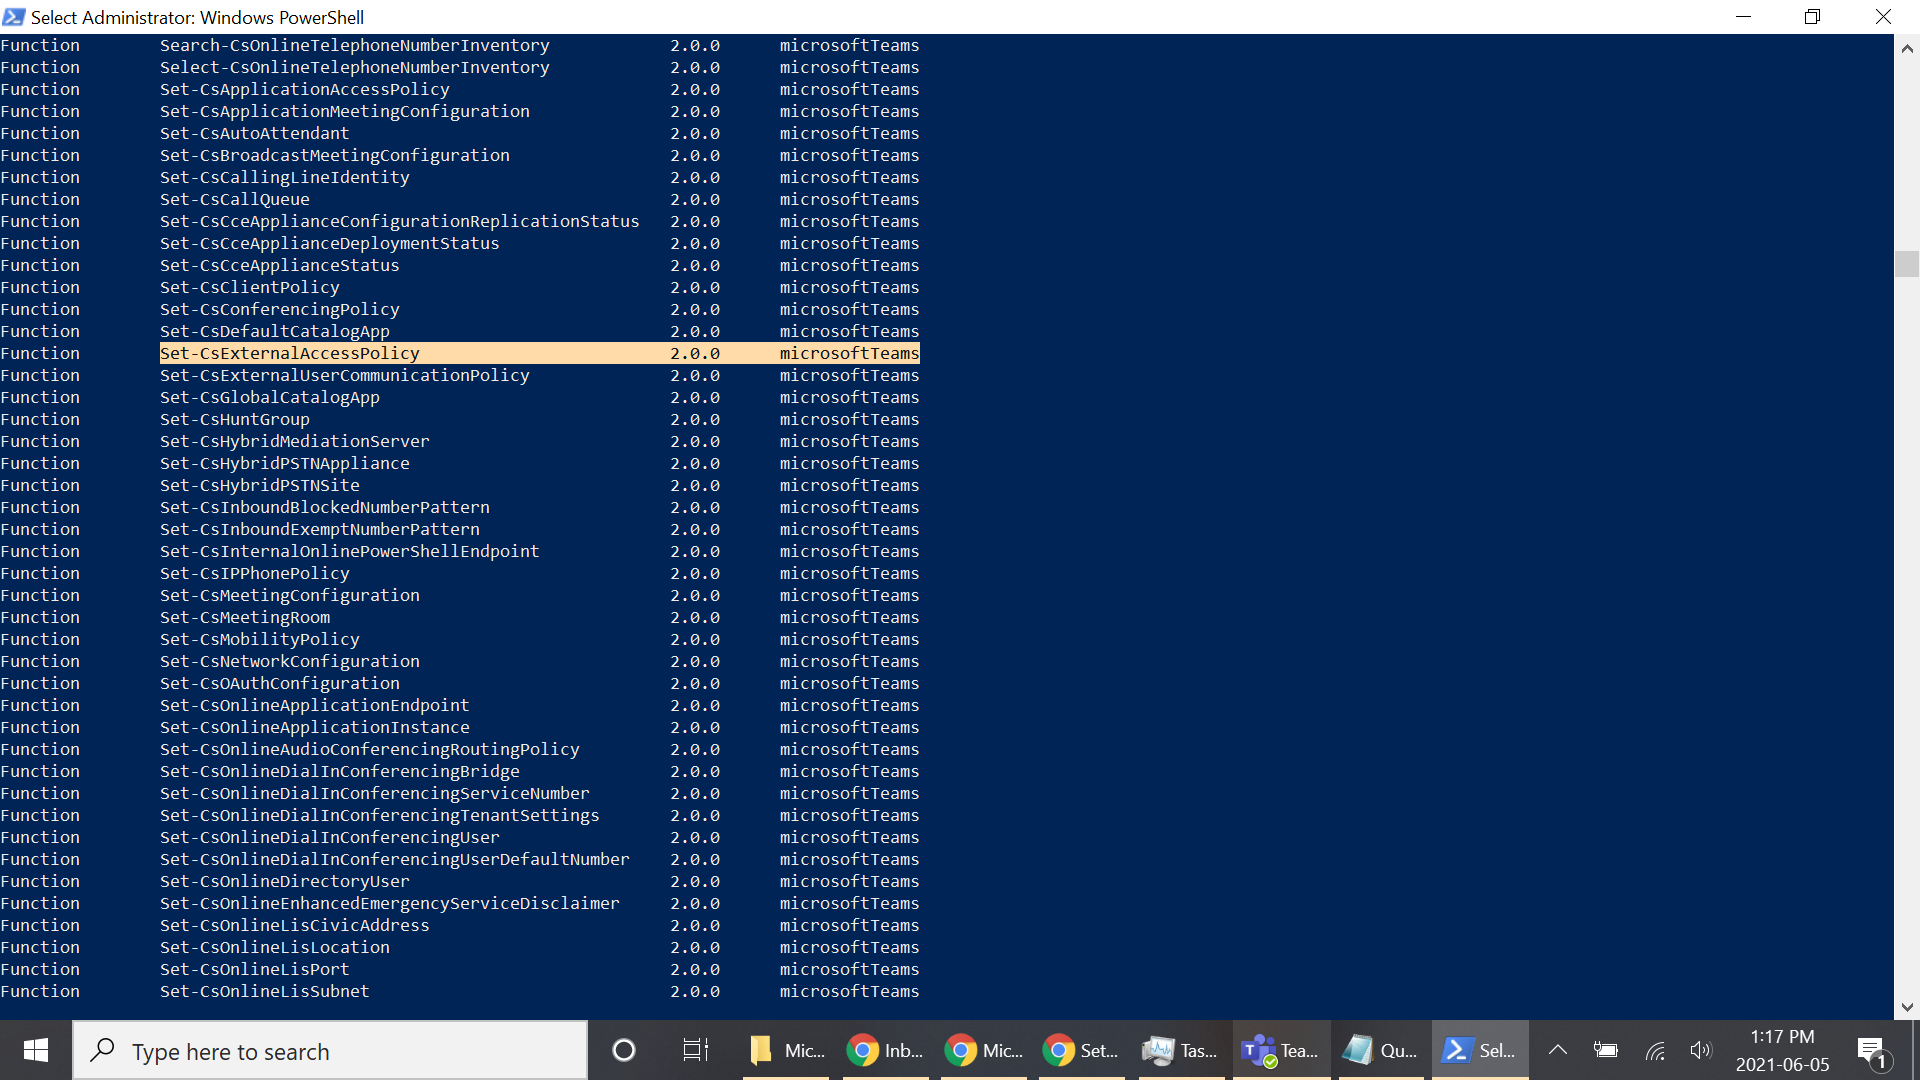
Task: Click the PowerShell icon in title bar
Action: tap(14, 17)
